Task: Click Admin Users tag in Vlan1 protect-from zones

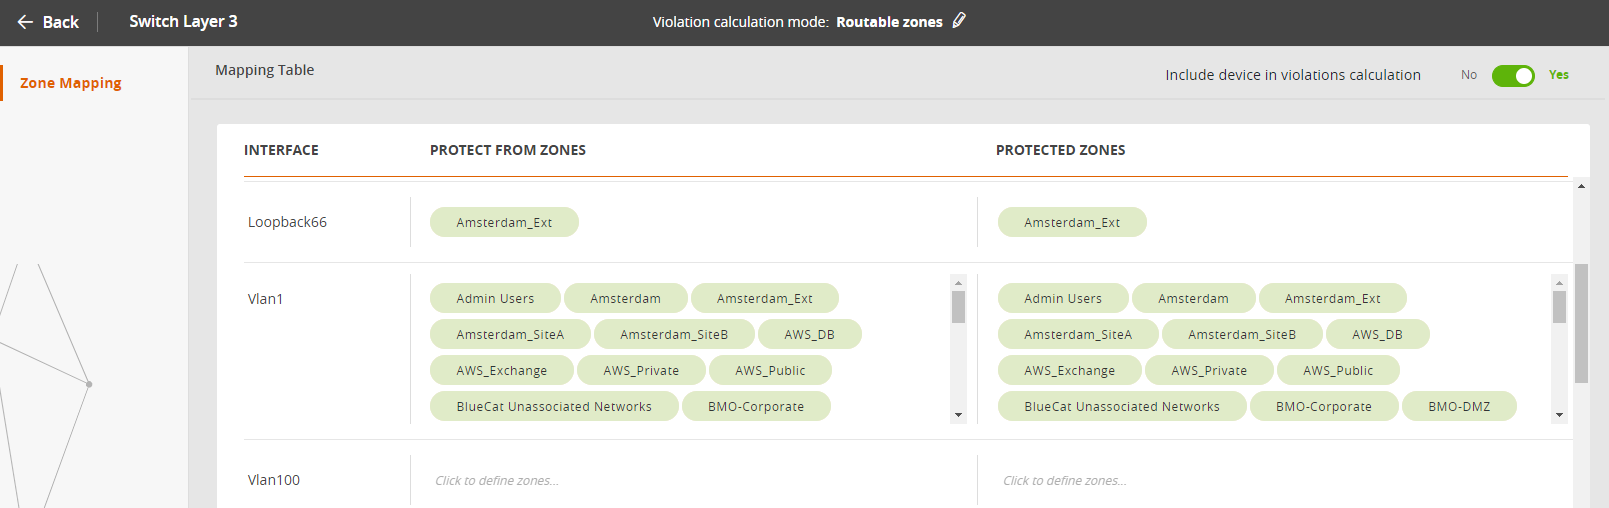Action: [495, 298]
